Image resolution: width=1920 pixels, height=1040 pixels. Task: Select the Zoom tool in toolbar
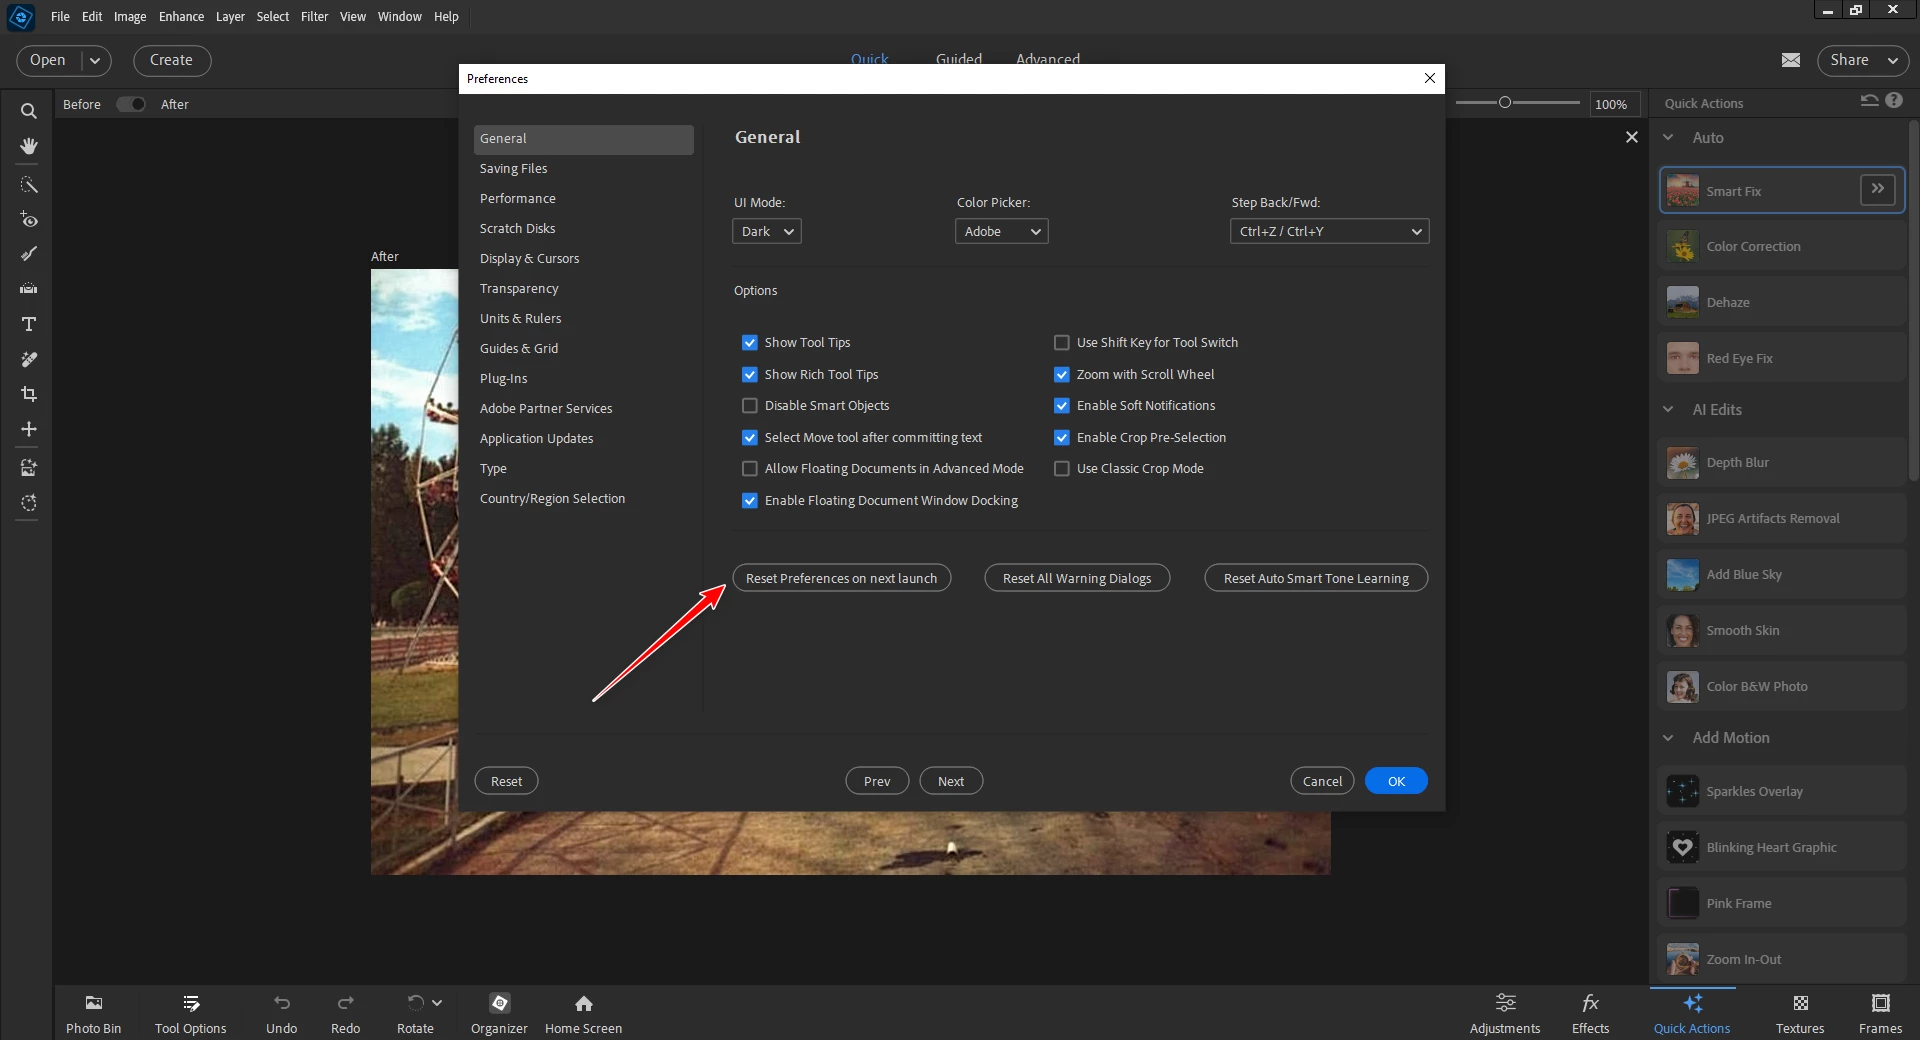coord(28,111)
